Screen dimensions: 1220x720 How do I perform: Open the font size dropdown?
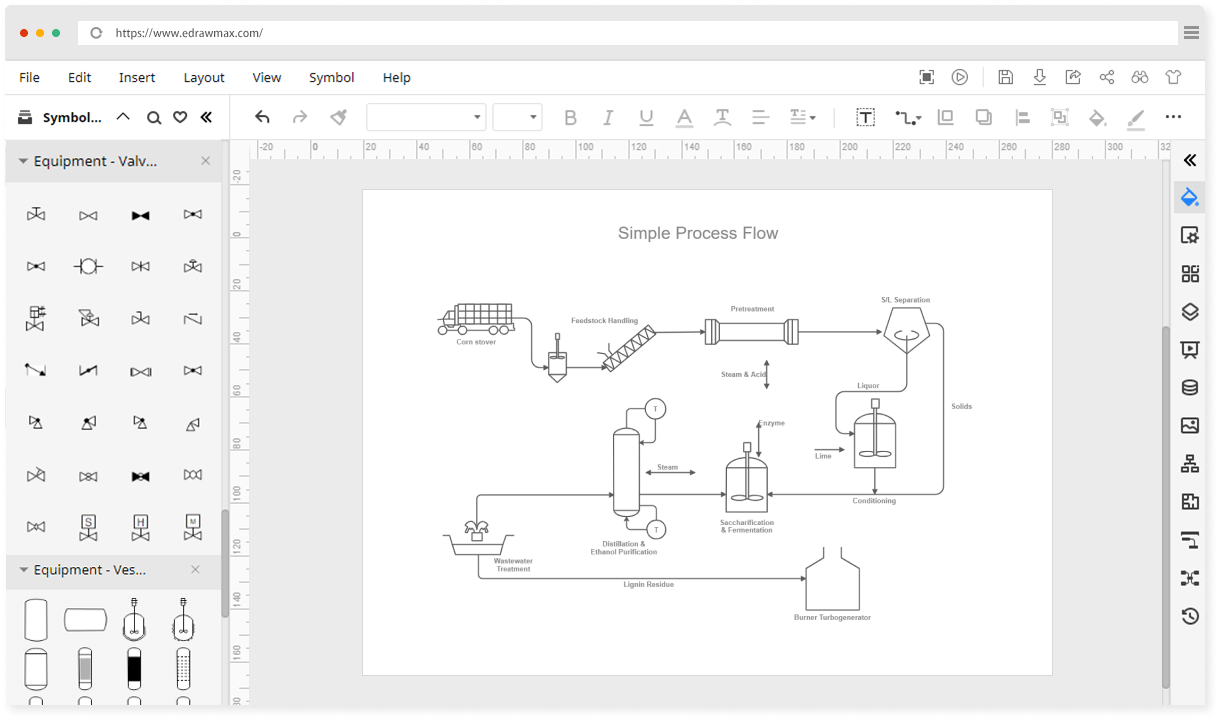[517, 117]
